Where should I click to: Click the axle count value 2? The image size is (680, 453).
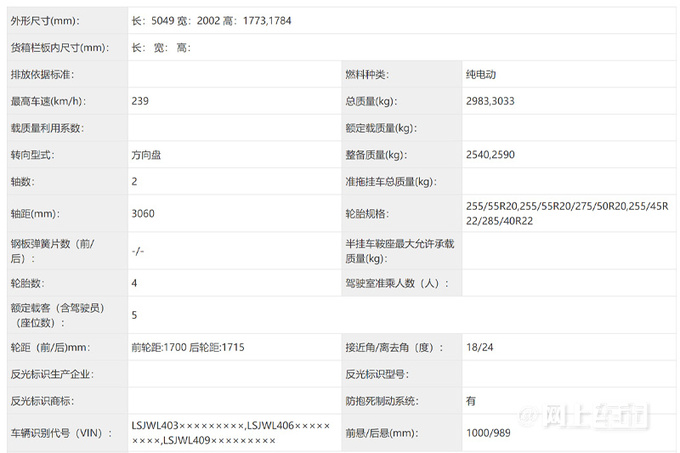click(x=134, y=182)
